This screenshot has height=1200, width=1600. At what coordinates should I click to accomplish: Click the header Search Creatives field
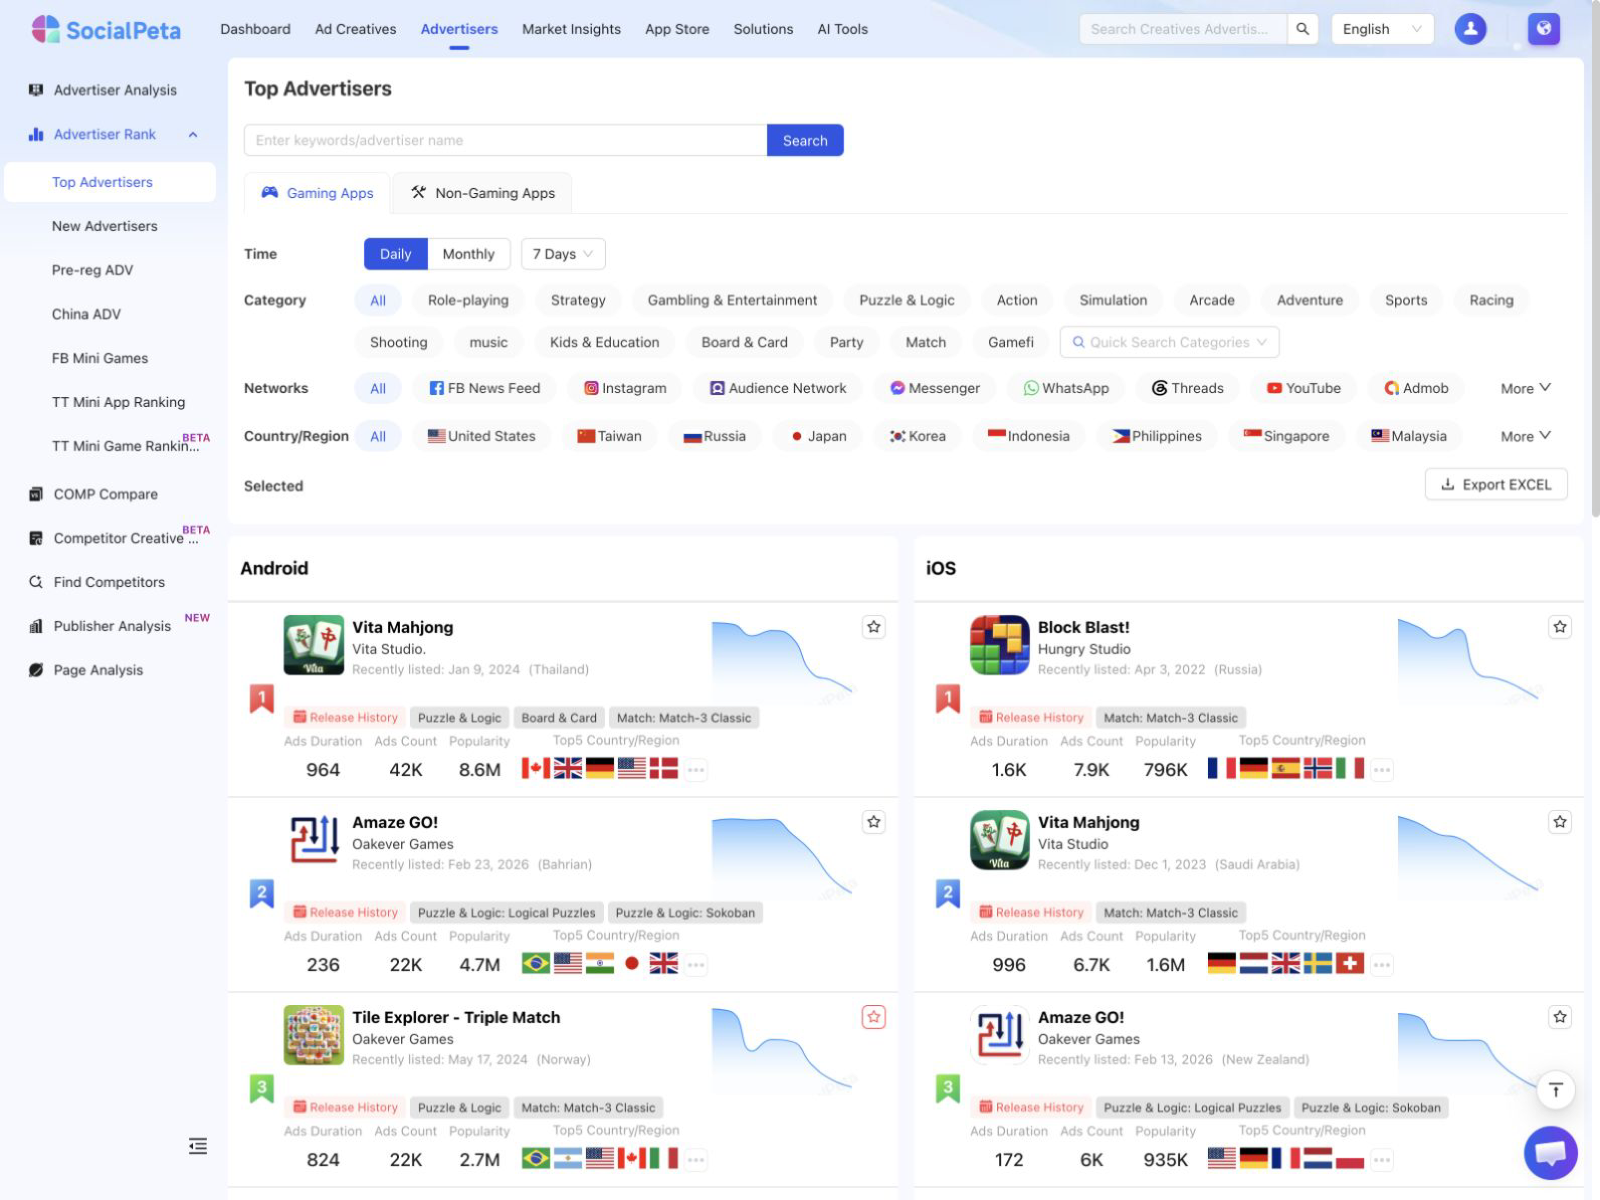click(1184, 29)
